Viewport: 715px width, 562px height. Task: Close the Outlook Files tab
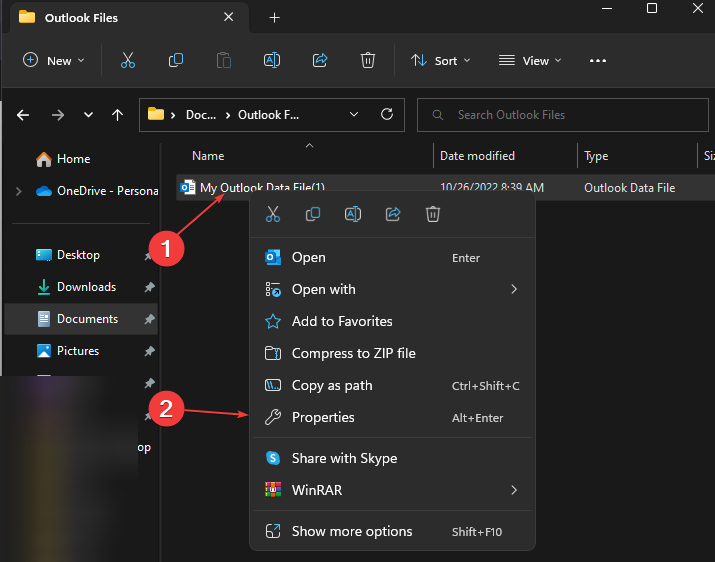click(228, 17)
